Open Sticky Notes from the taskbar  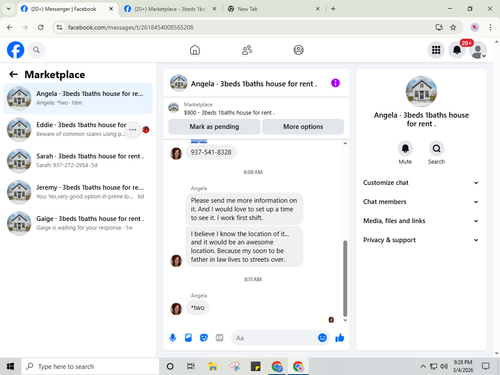pos(256,367)
